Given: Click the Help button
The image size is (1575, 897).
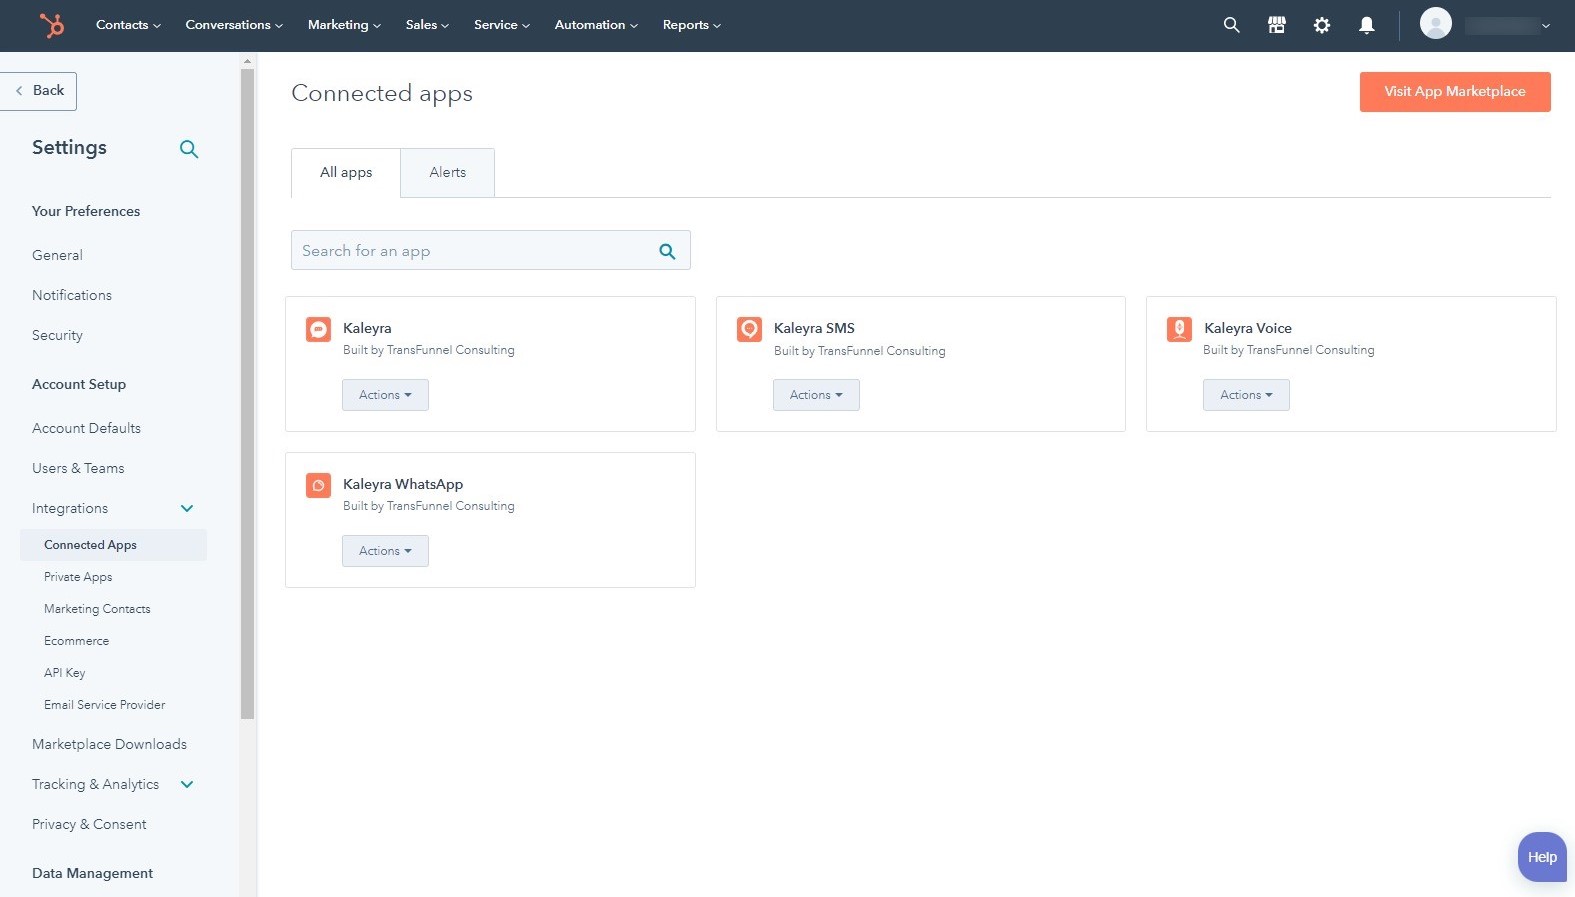Looking at the screenshot, I should 1542,857.
